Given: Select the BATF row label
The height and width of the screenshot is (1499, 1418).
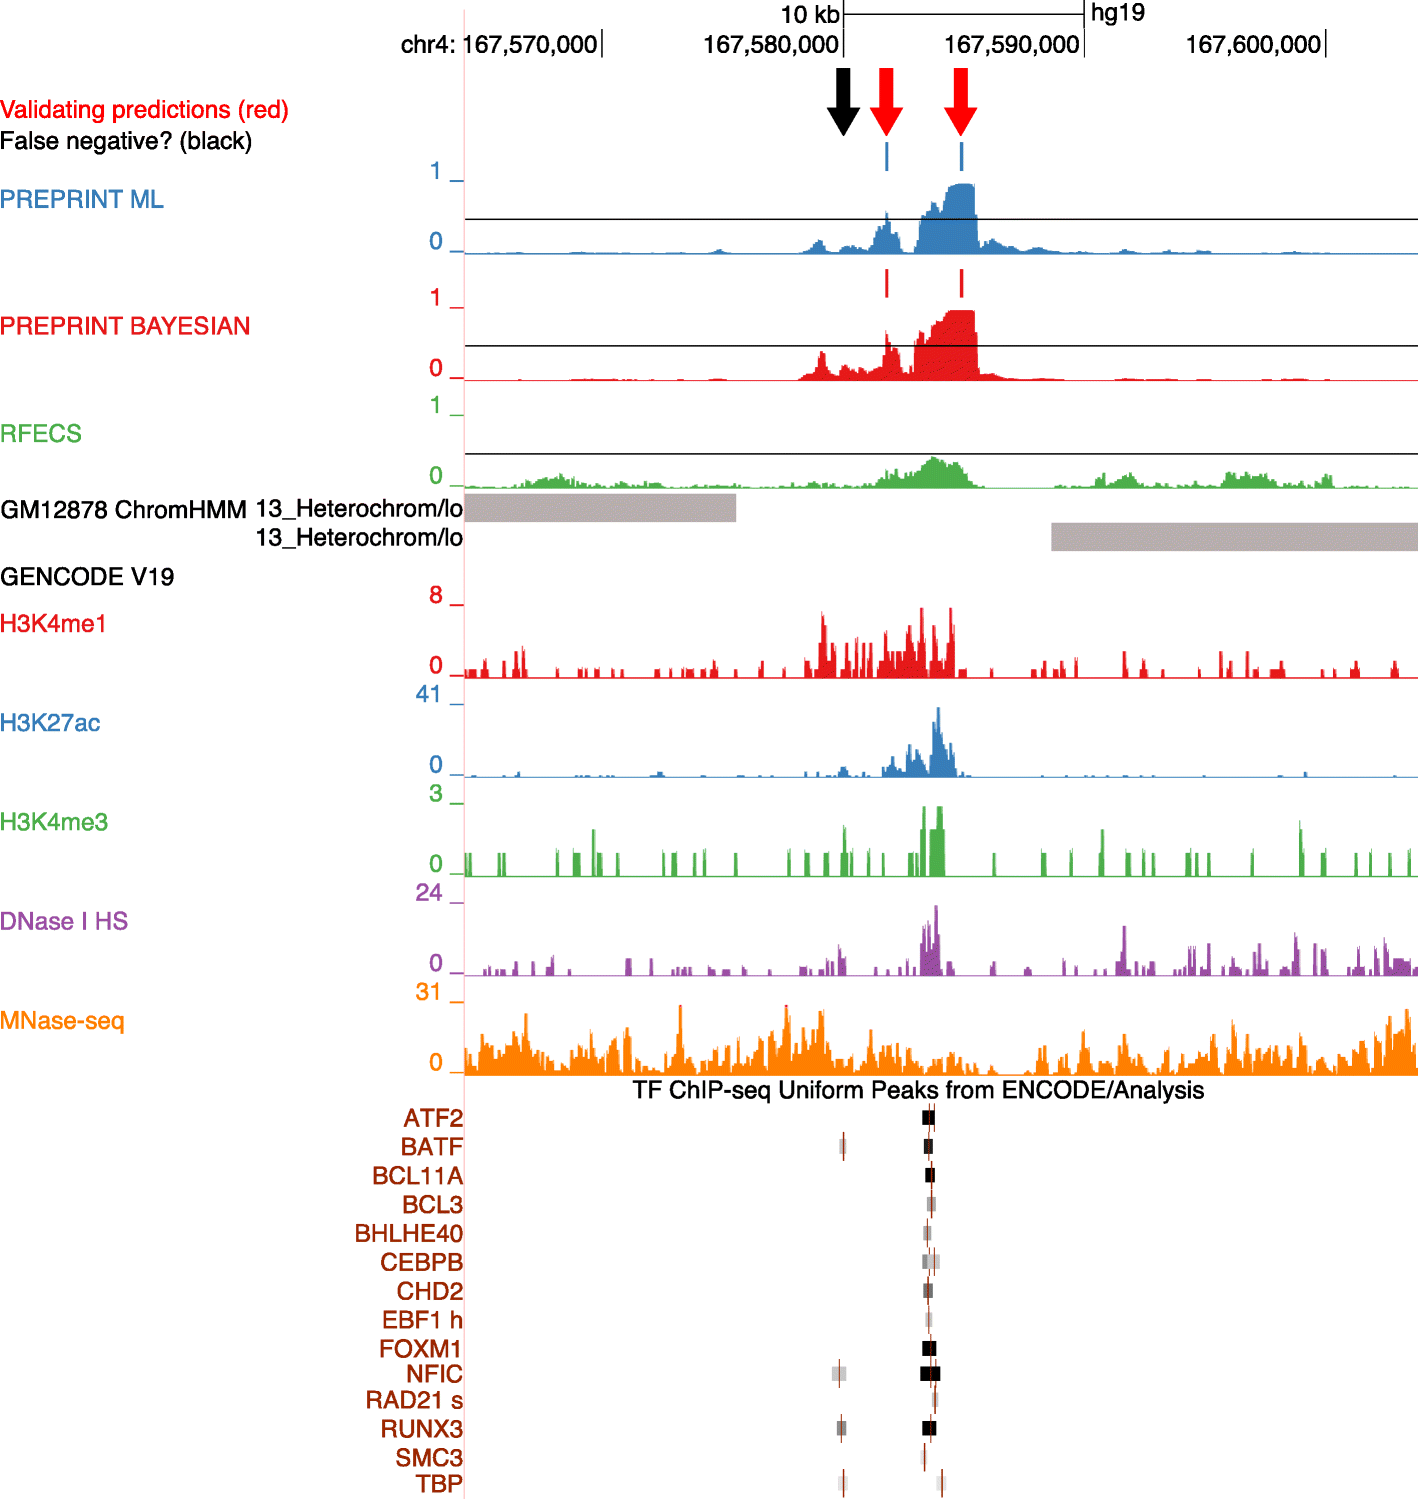Looking at the screenshot, I should pyautogui.click(x=432, y=1147).
